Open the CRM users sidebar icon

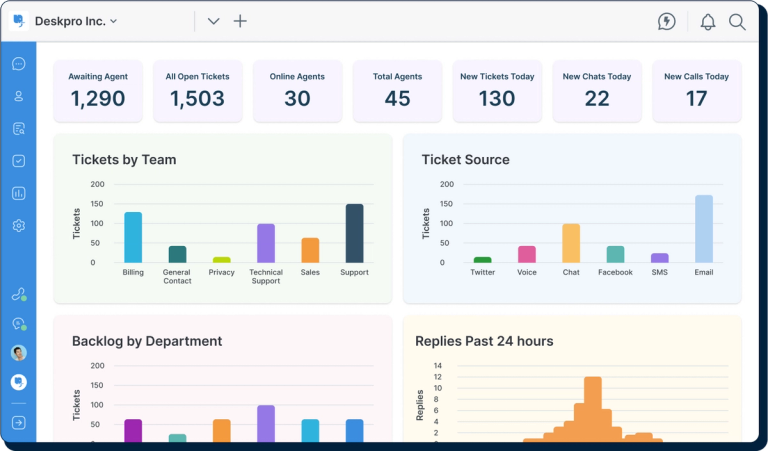tap(18, 96)
